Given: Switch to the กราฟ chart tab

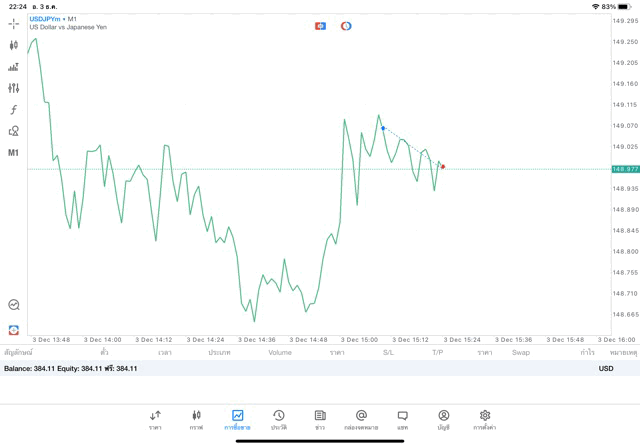Looking at the screenshot, I should [x=196, y=420].
